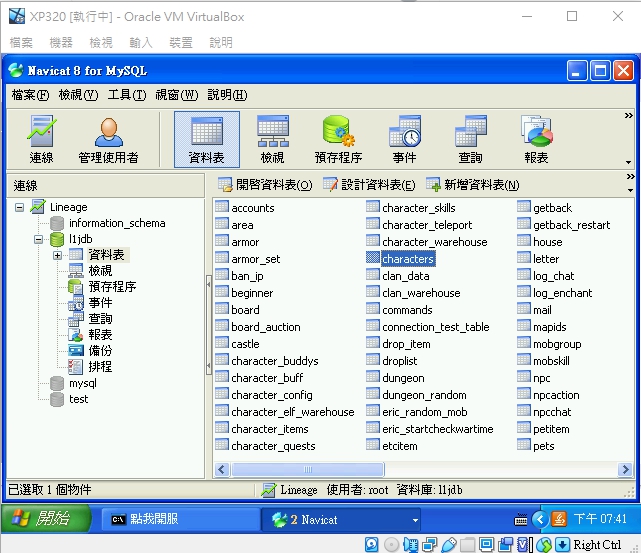Image resolution: width=641 pixels, height=553 pixels.
Task: Open VirtualBox 機器 menu
Action: [61, 42]
